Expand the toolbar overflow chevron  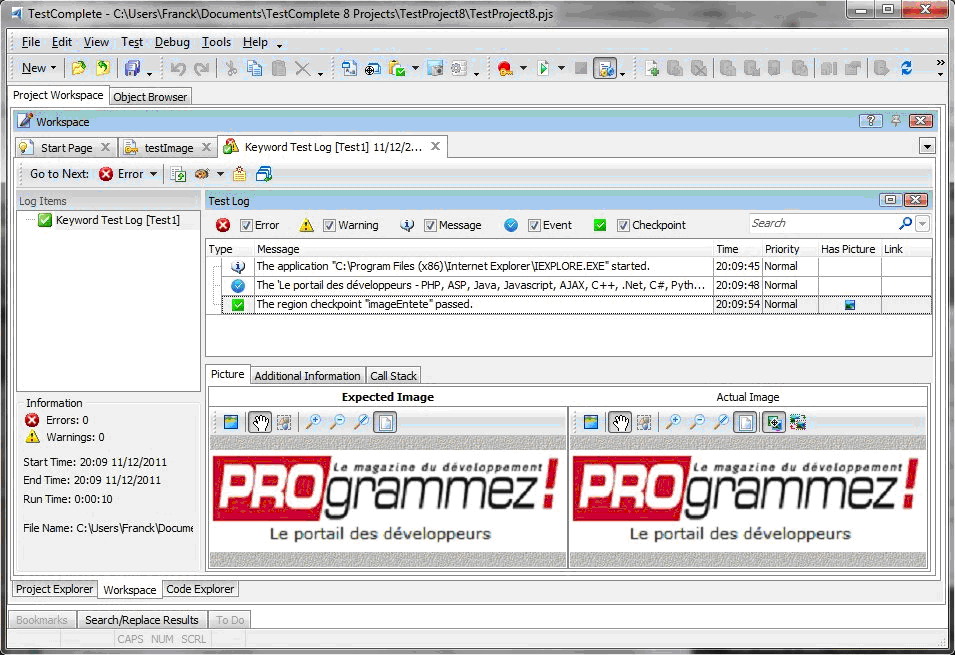click(940, 68)
